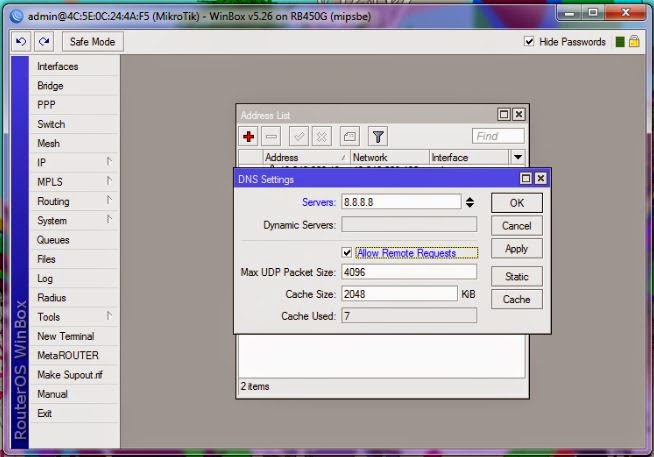654x457 pixels.
Task: Open the Switch menu
Action: (74, 124)
